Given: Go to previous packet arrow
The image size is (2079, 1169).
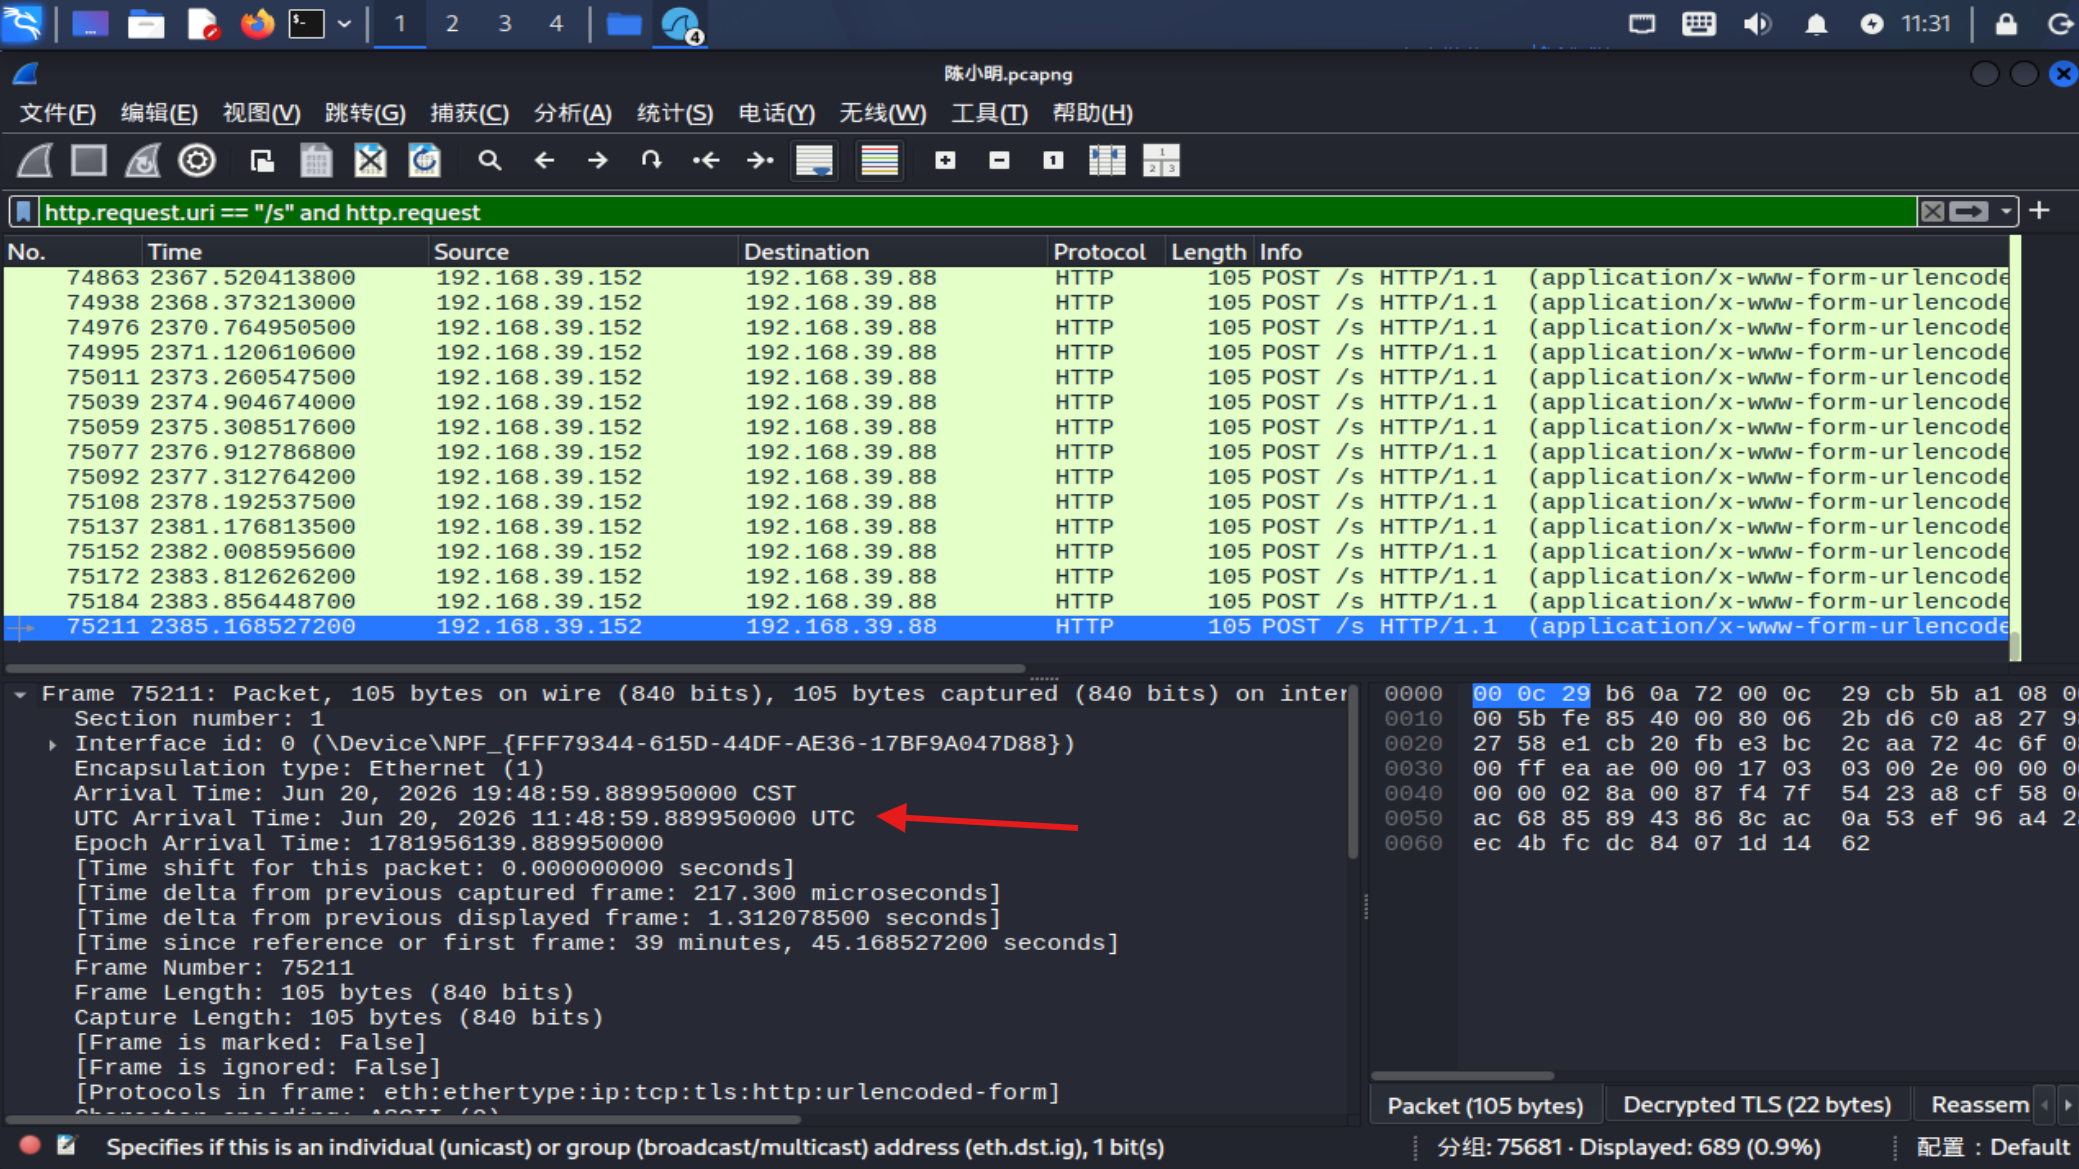Looking at the screenshot, I should click(544, 160).
